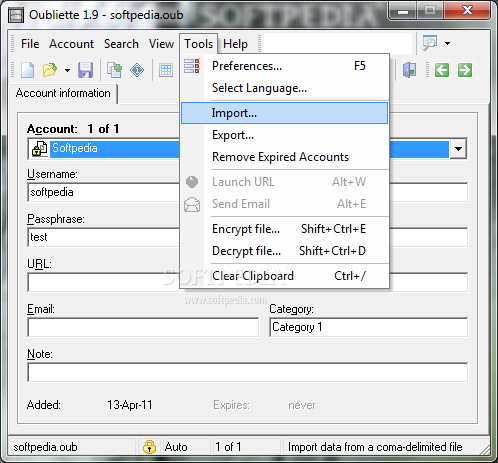Open the Account menu
Image resolution: width=498 pixels, height=463 pixels.
72,44
